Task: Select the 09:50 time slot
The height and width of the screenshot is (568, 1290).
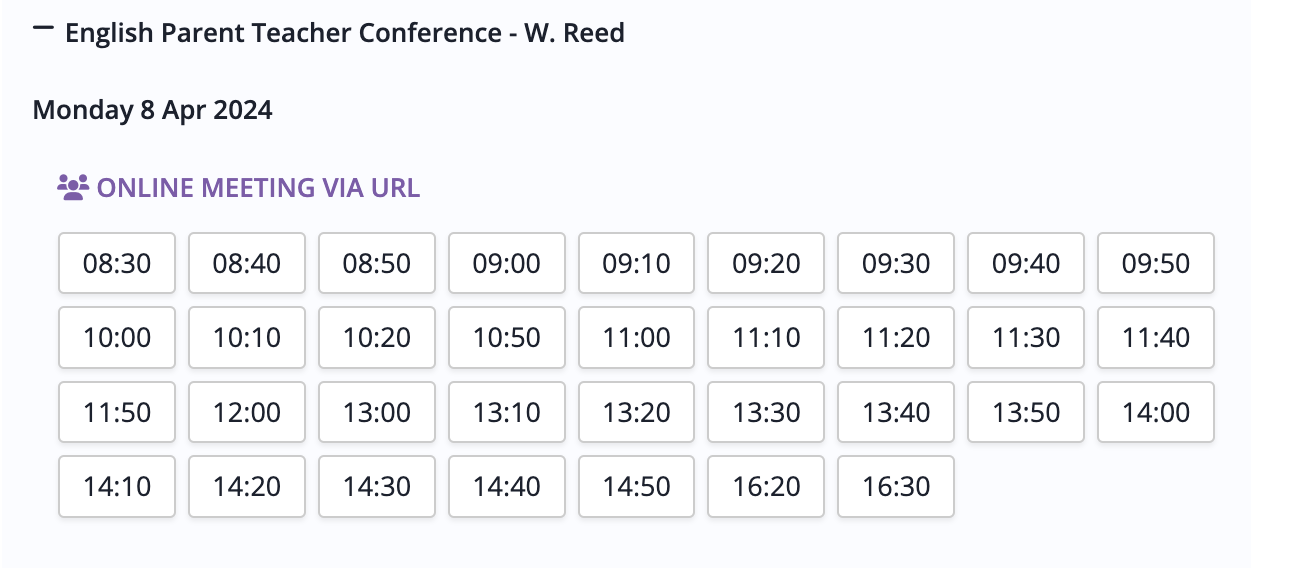Action: coord(1156,263)
